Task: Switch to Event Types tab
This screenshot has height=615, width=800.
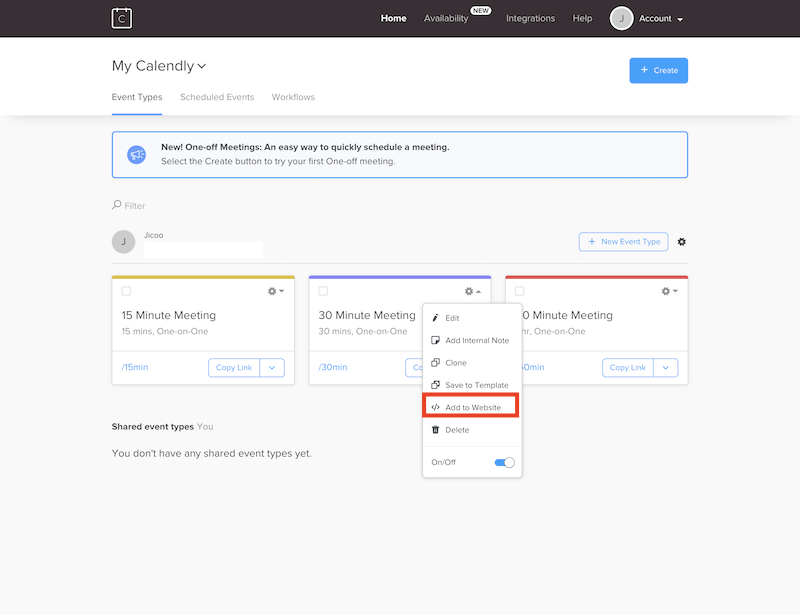Action: (x=137, y=97)
